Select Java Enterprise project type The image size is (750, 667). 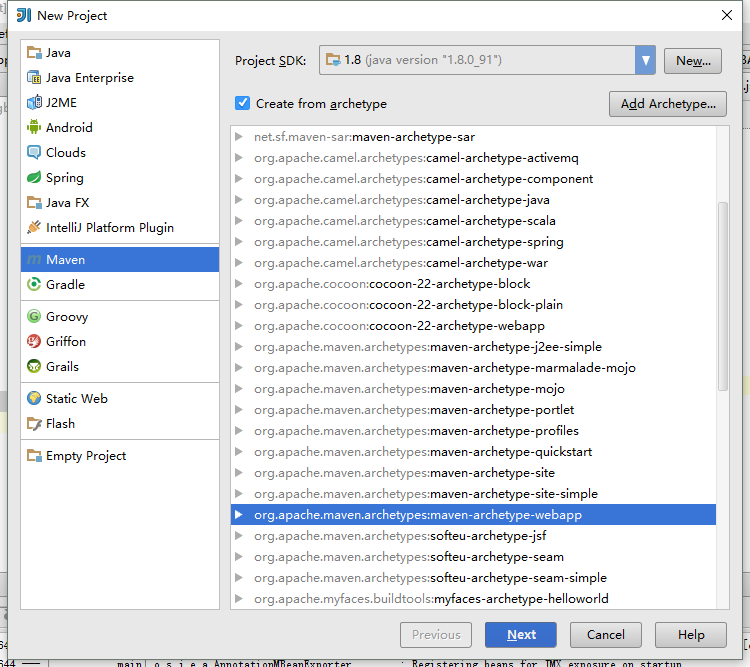click(89, 78)
